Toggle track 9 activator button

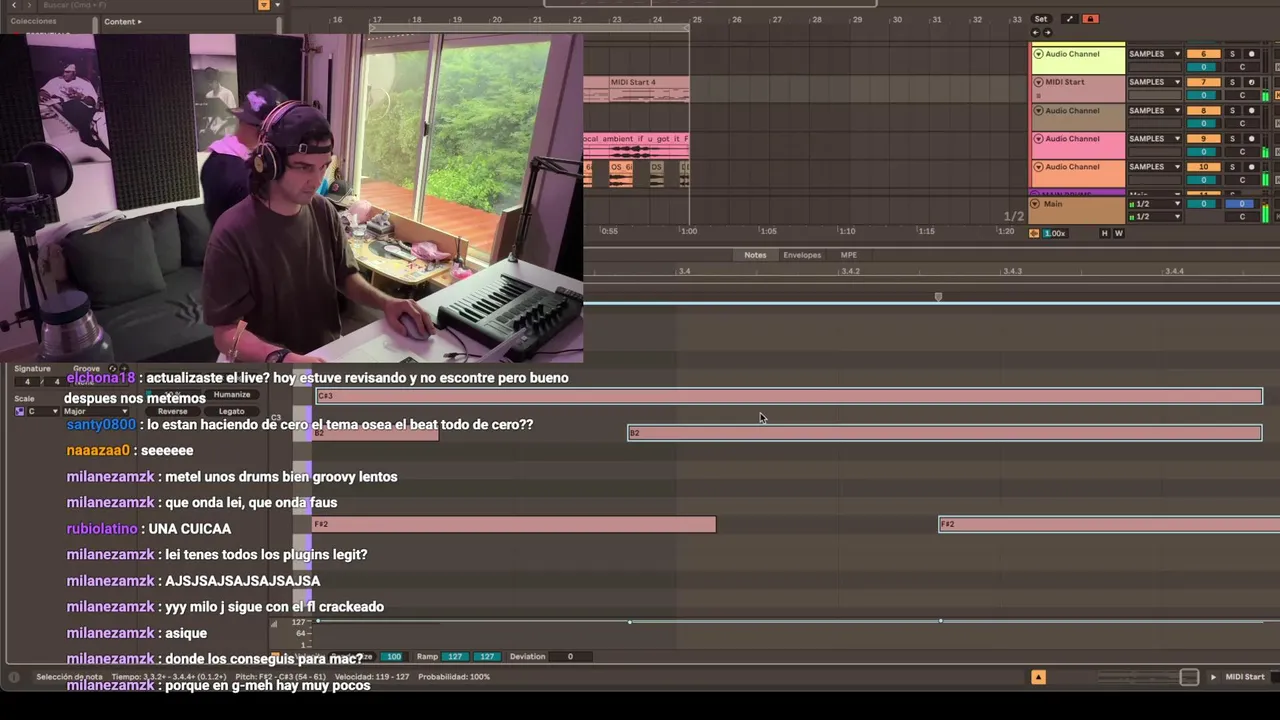coord(1203,139)
